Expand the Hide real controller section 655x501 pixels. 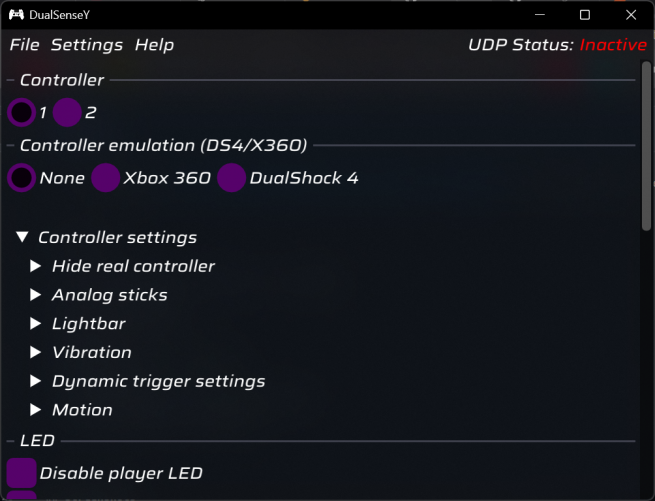[x=36, y=267]
